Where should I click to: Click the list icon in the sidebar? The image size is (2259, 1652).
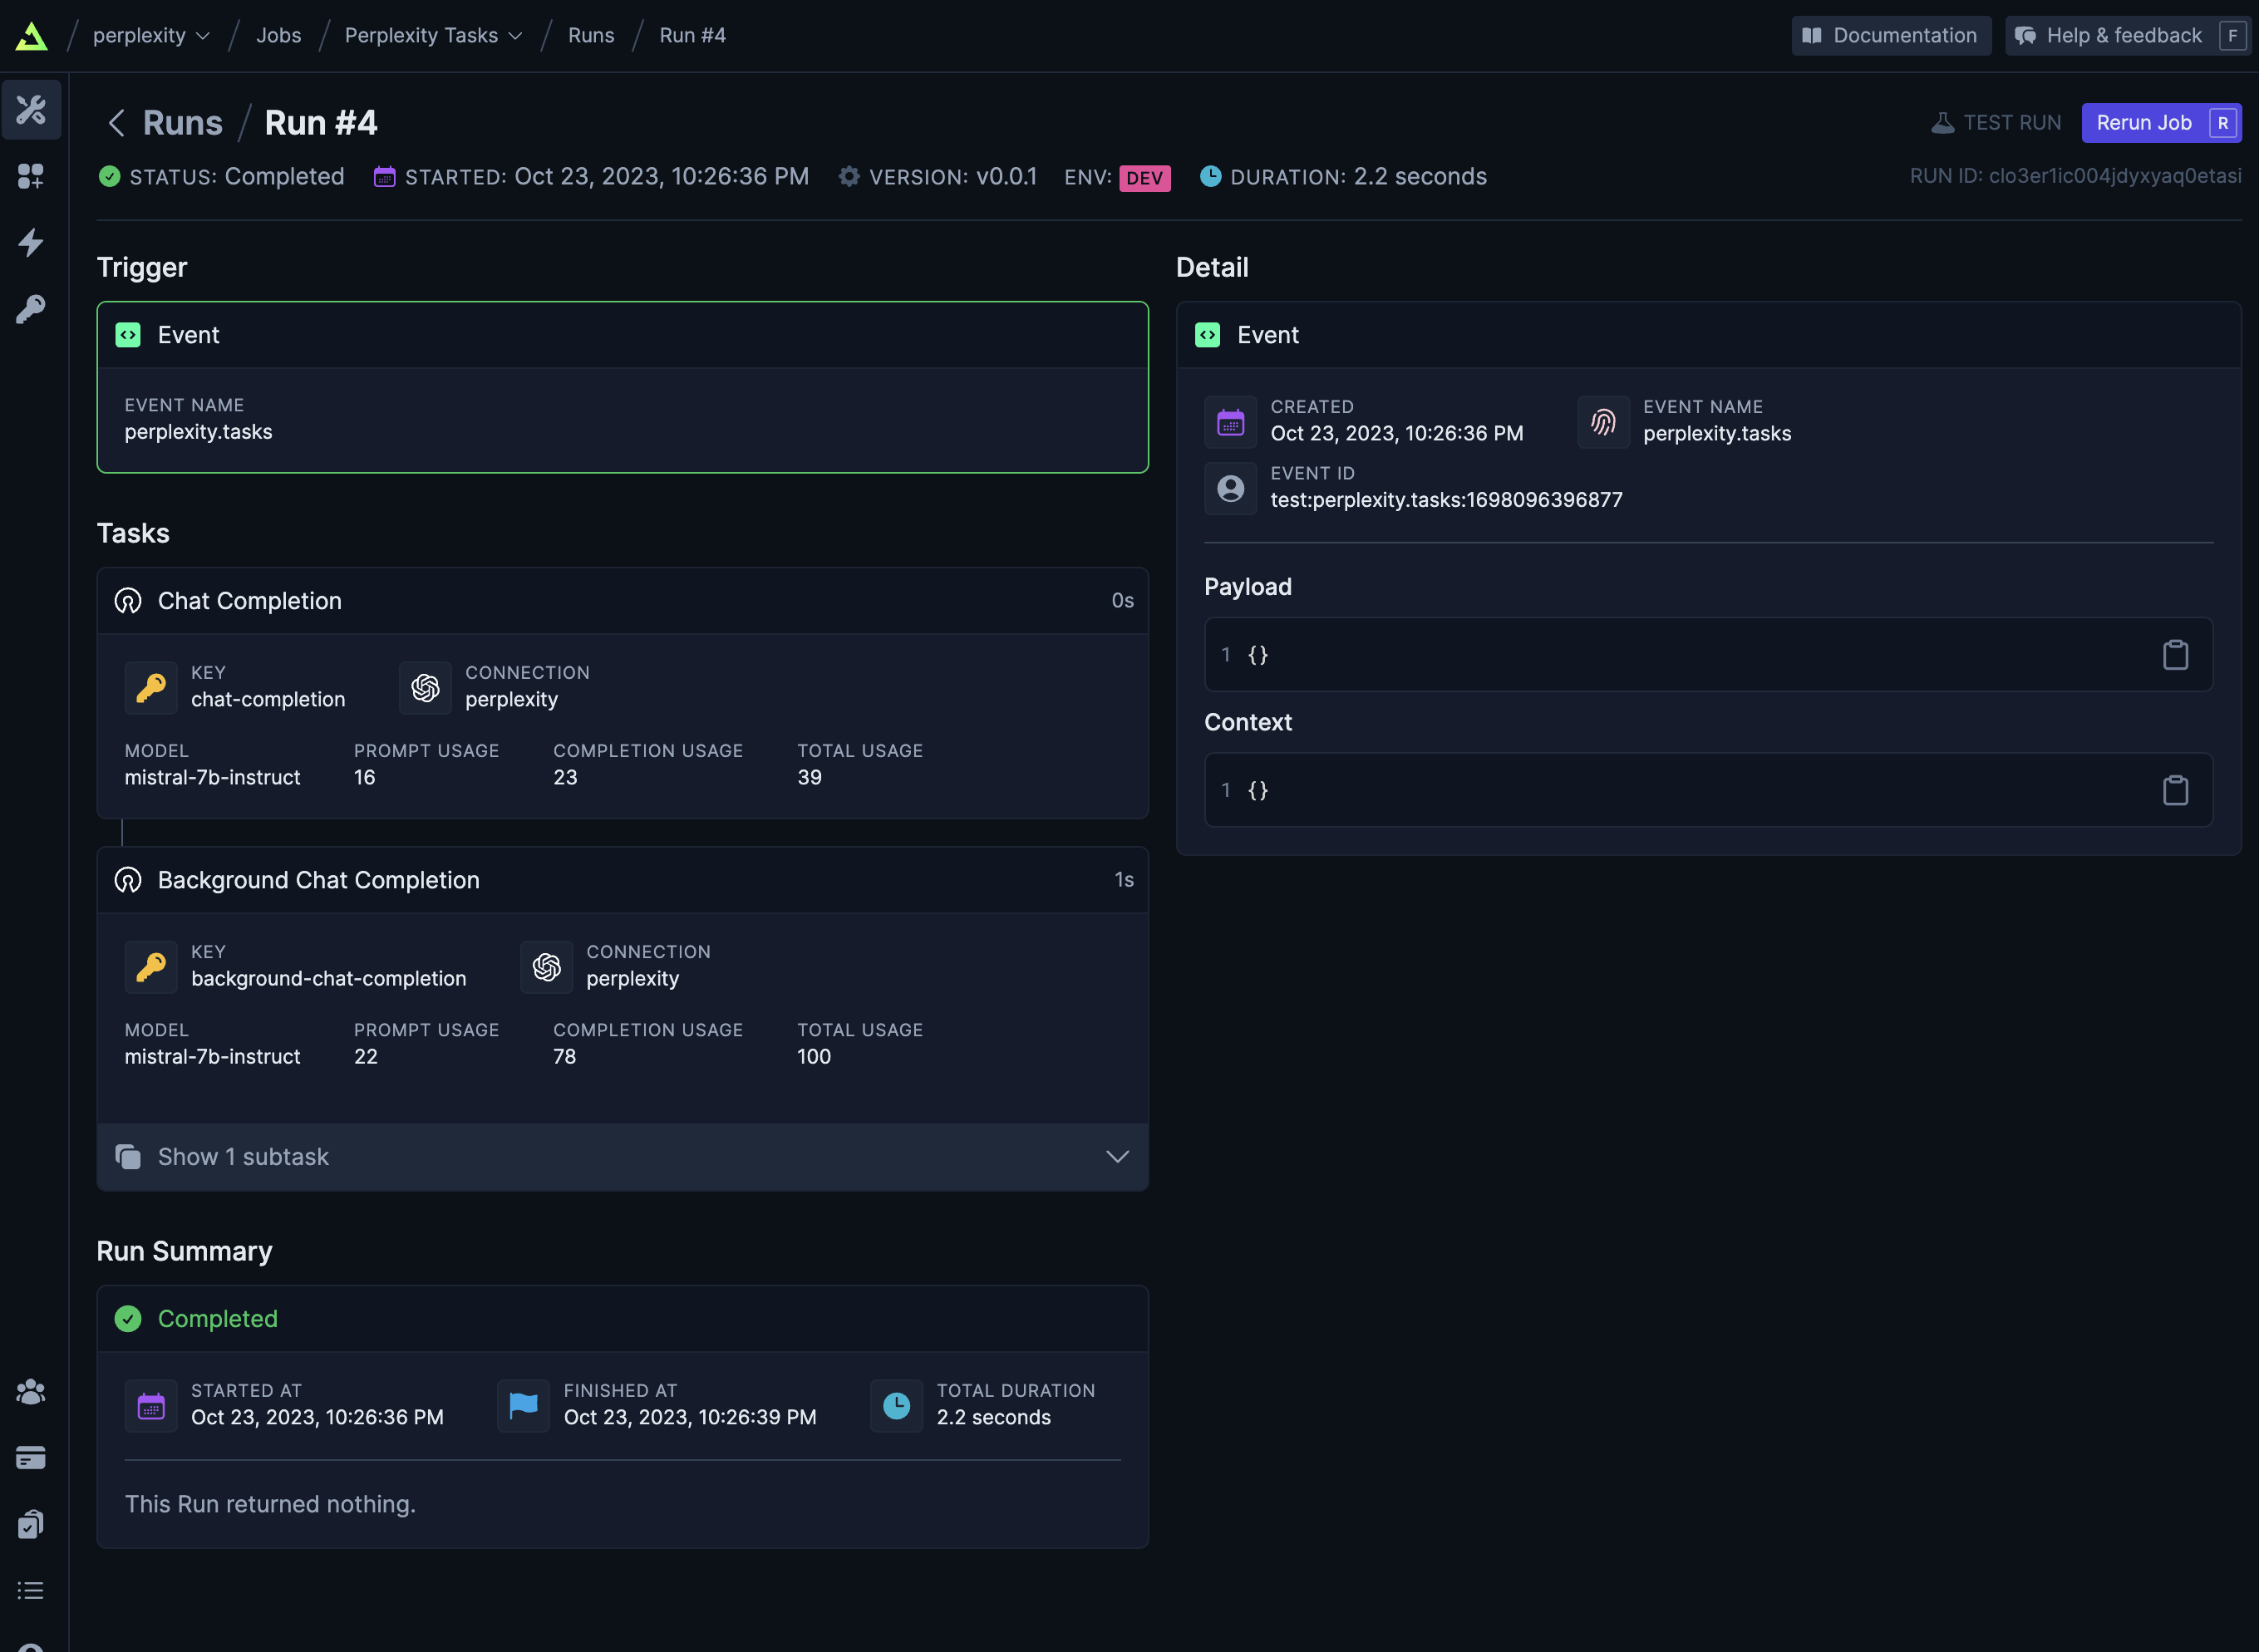click(x=31, y=1590)
